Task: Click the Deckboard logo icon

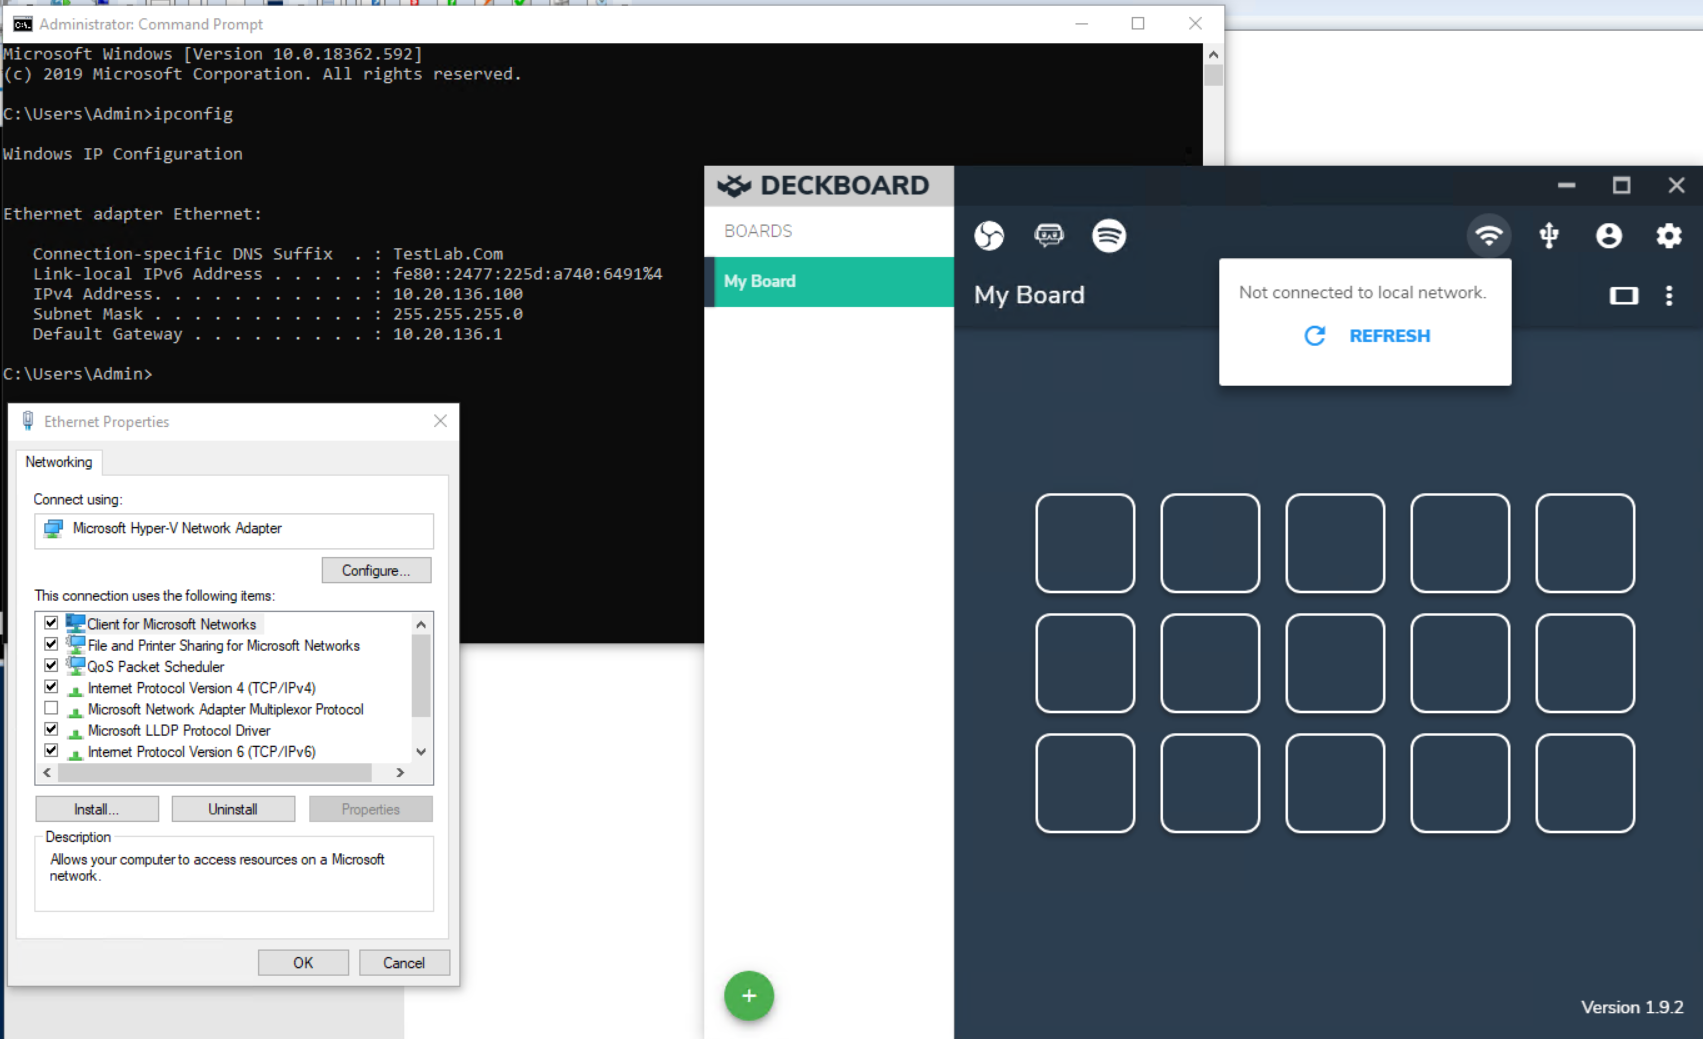Action: click(x=734, y=185)
